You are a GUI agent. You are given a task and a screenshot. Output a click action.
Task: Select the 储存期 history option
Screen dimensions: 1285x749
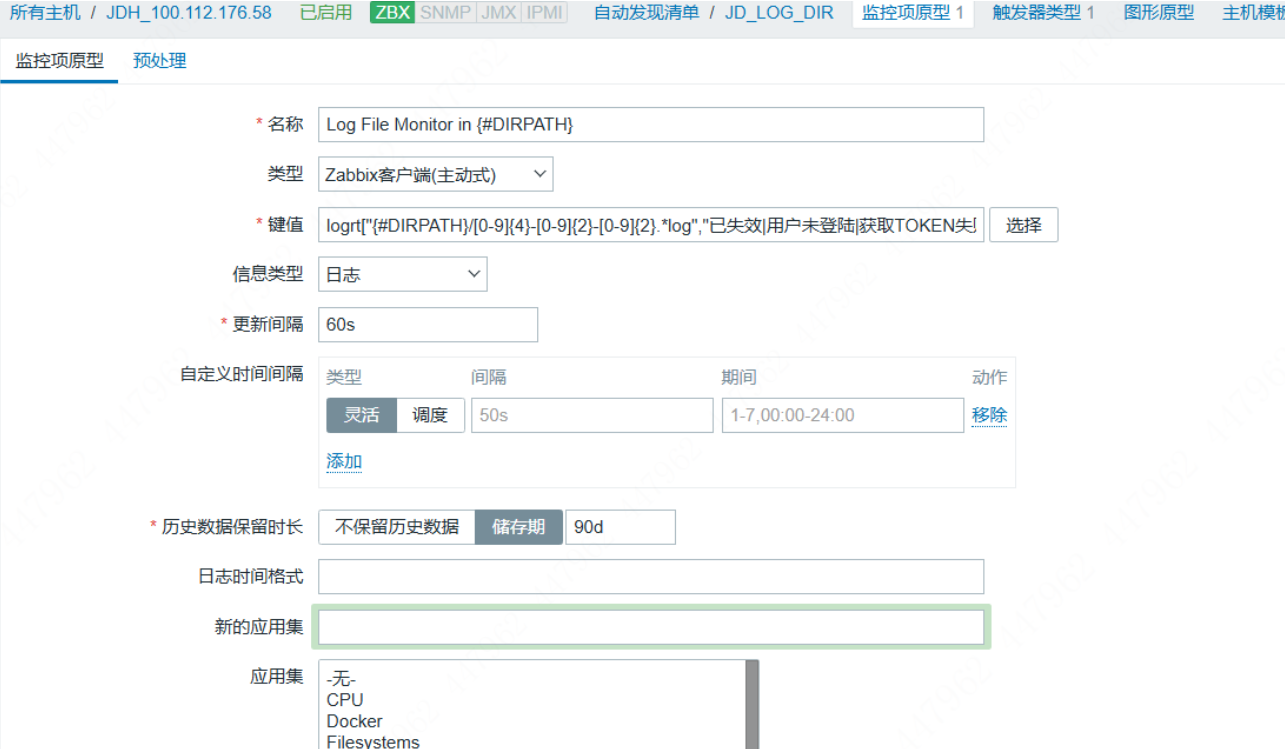(x=518, y=527)
